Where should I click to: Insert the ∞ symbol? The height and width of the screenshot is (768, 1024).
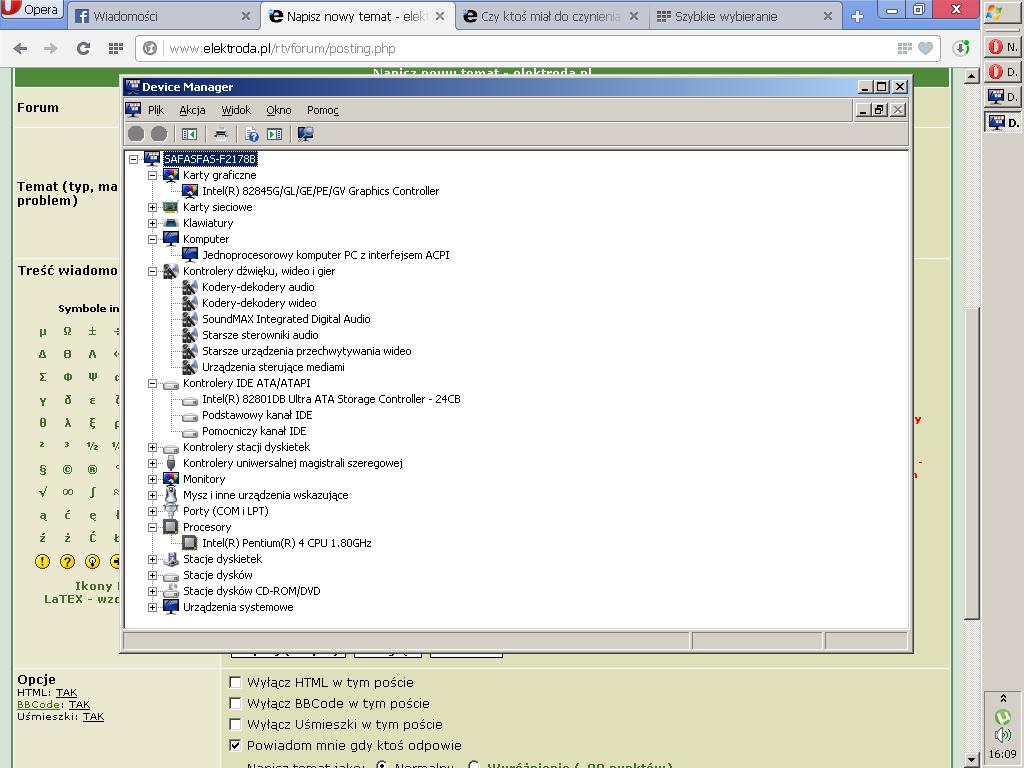tap(67, 492)
